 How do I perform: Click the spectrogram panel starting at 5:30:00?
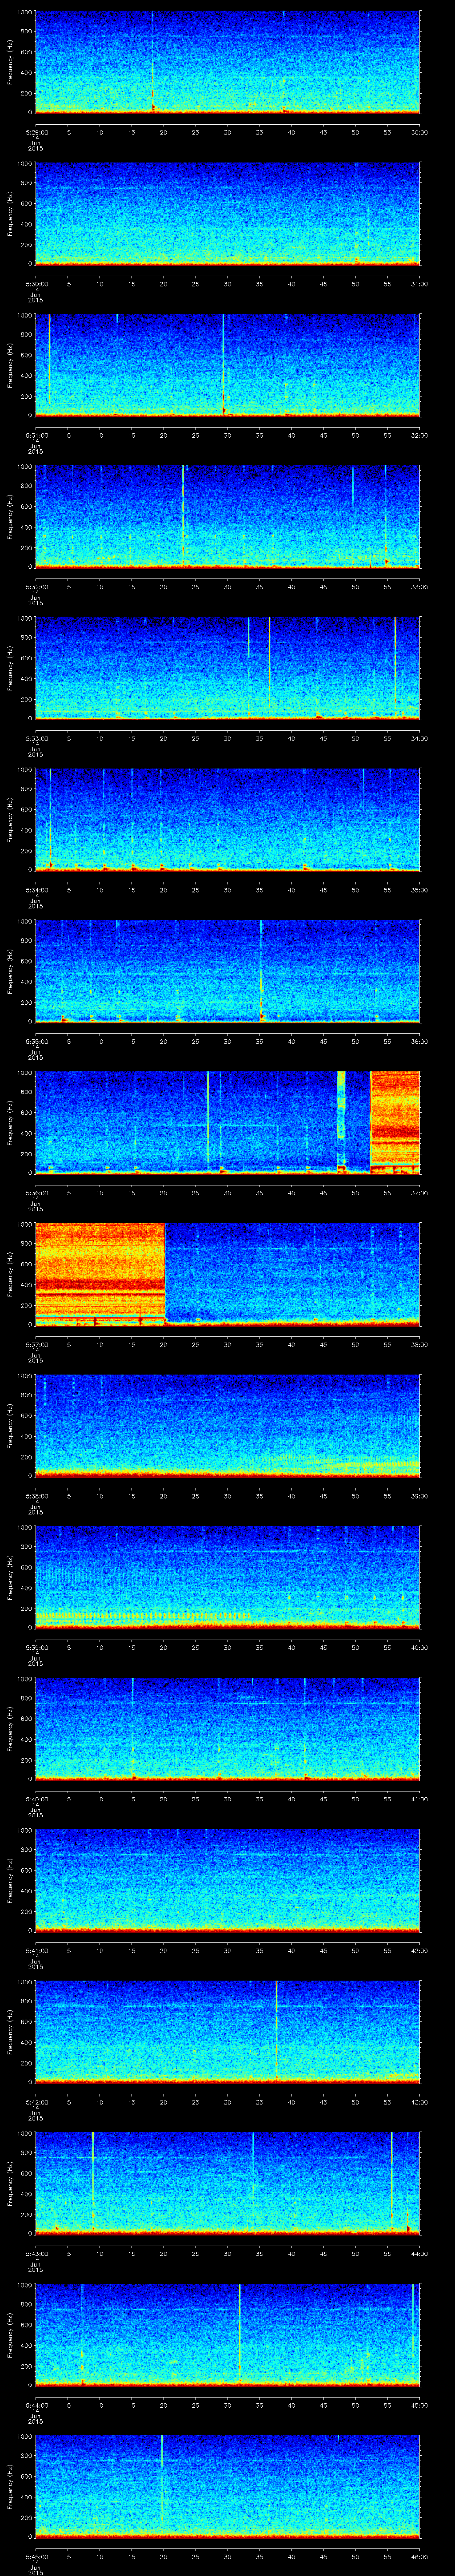(228, 214)
